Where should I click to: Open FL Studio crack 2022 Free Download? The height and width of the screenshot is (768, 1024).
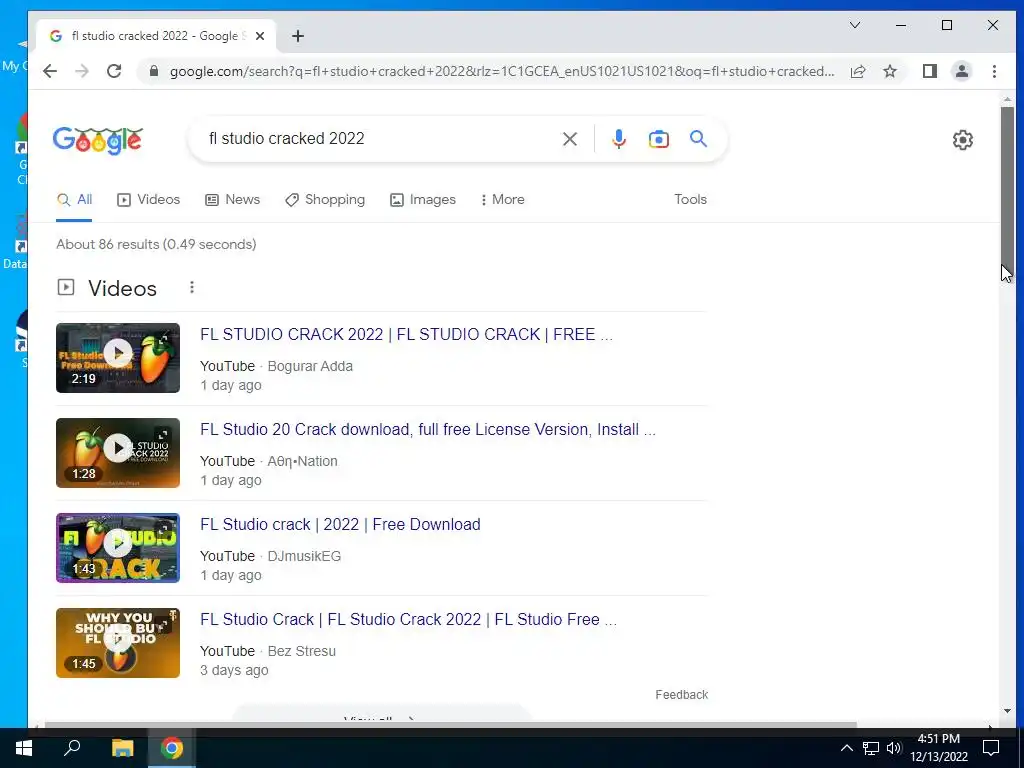pos(340,524)
